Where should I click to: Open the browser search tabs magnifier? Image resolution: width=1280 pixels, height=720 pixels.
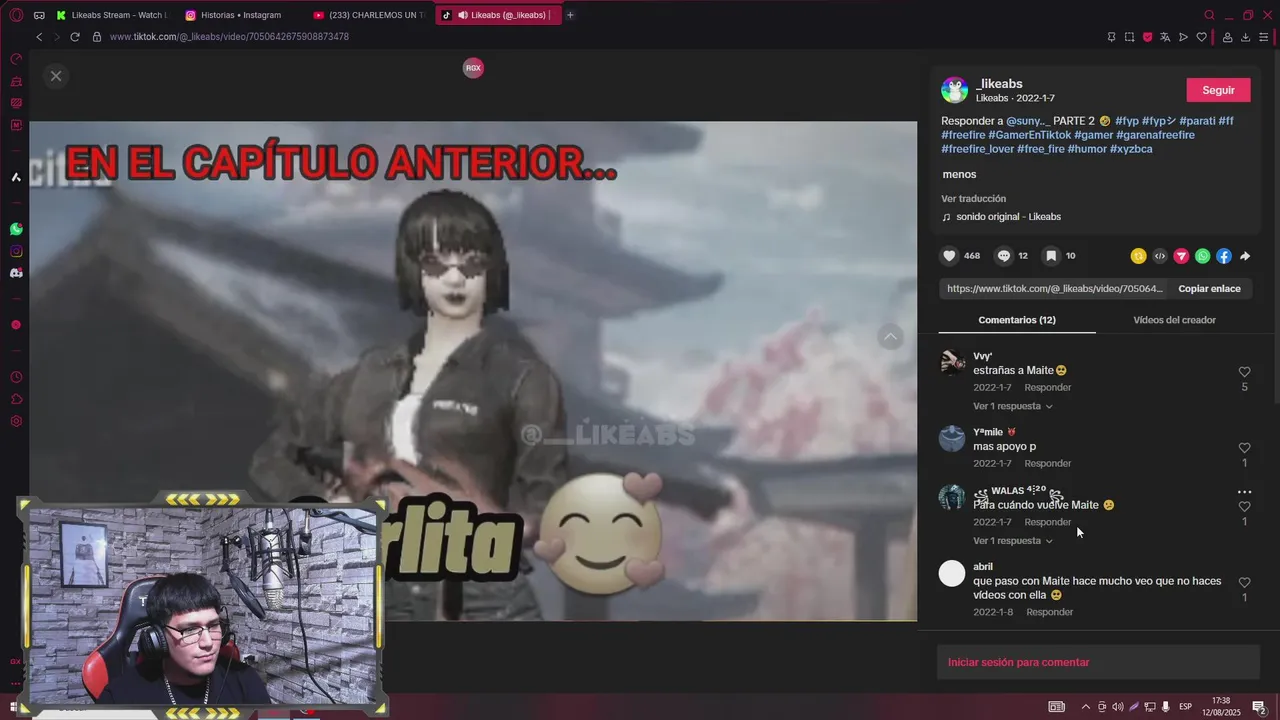coord(1209,15)
